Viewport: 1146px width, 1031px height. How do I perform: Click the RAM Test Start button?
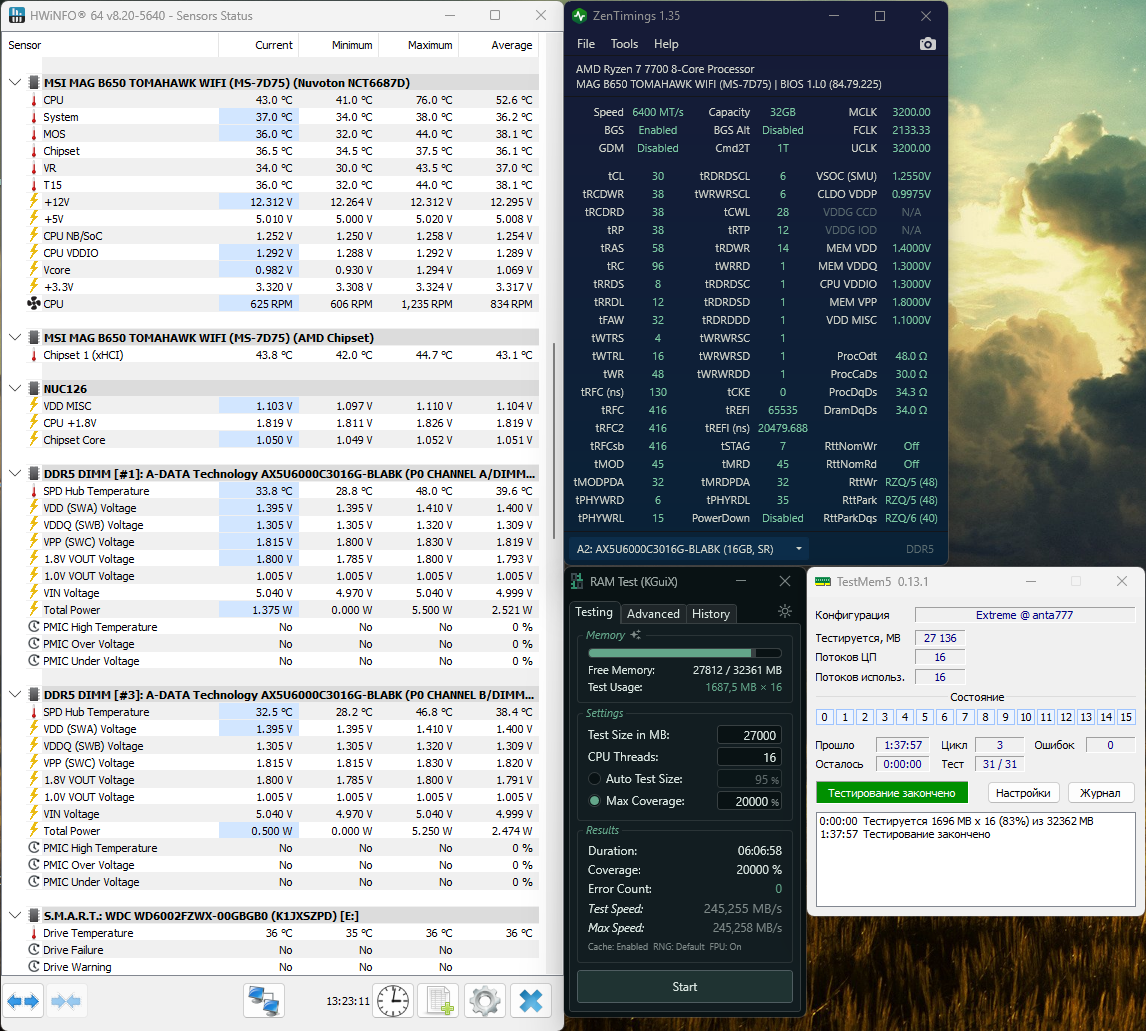pyautogui.click(x=685, y=986)
